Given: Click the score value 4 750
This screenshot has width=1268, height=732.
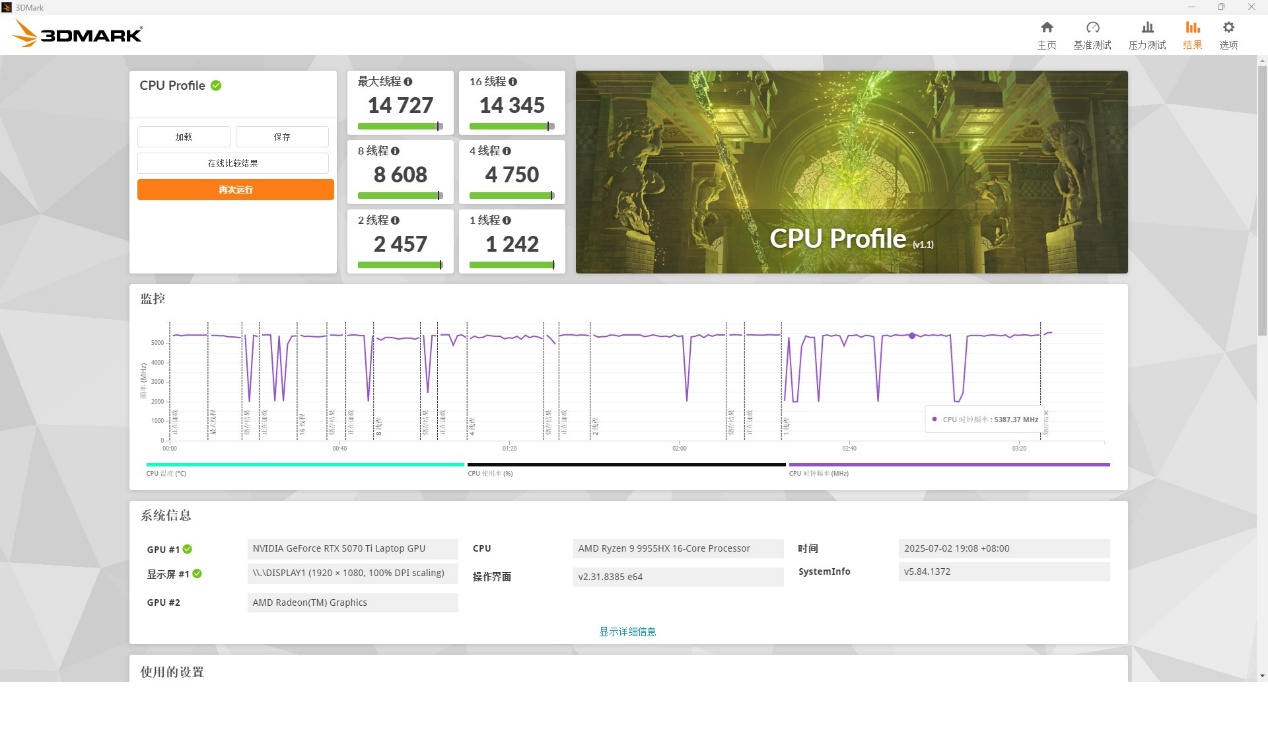Looking at the screenshot, I should pyautogui.click(x=512, y=174).
